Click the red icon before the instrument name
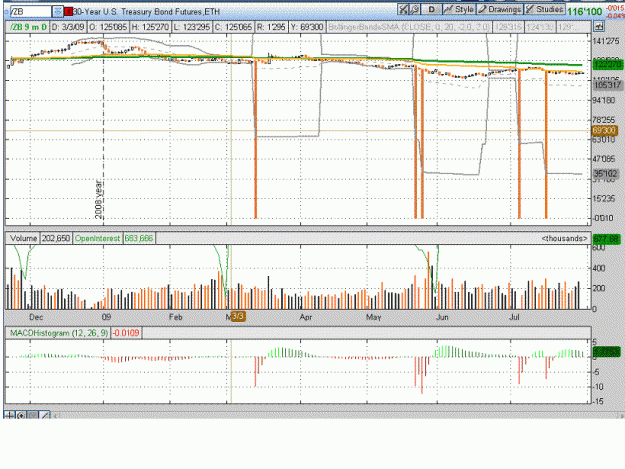Screen dimensions: 625x469 69,12
